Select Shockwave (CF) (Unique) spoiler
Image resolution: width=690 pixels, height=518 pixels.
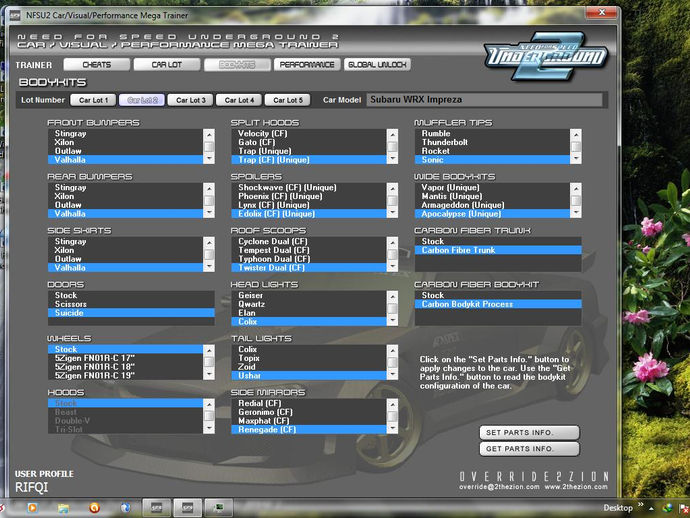pyautogui.click(x=309, y=187)
